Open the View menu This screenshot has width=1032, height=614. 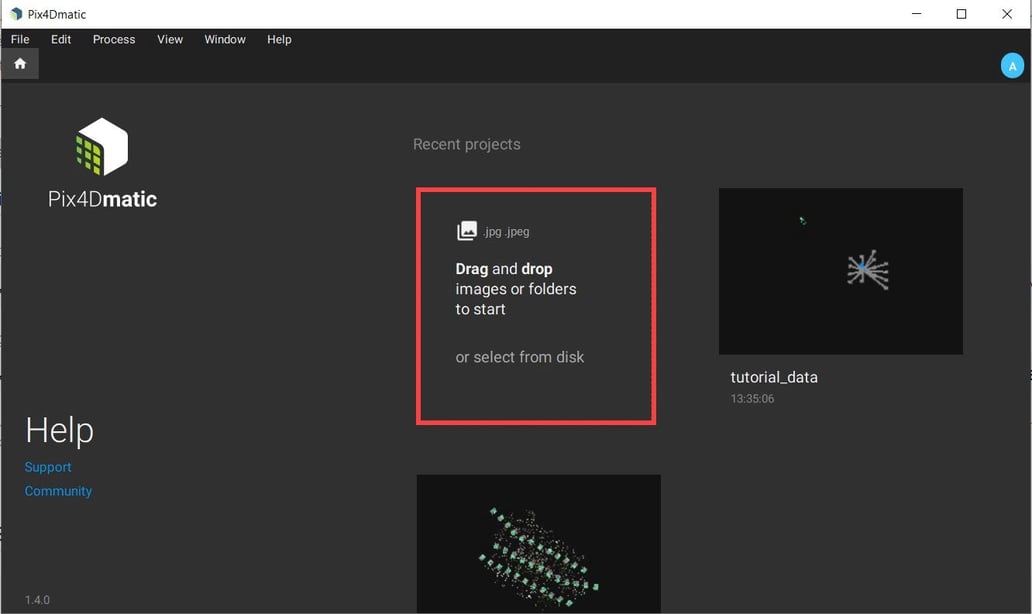tap(170, 39)
